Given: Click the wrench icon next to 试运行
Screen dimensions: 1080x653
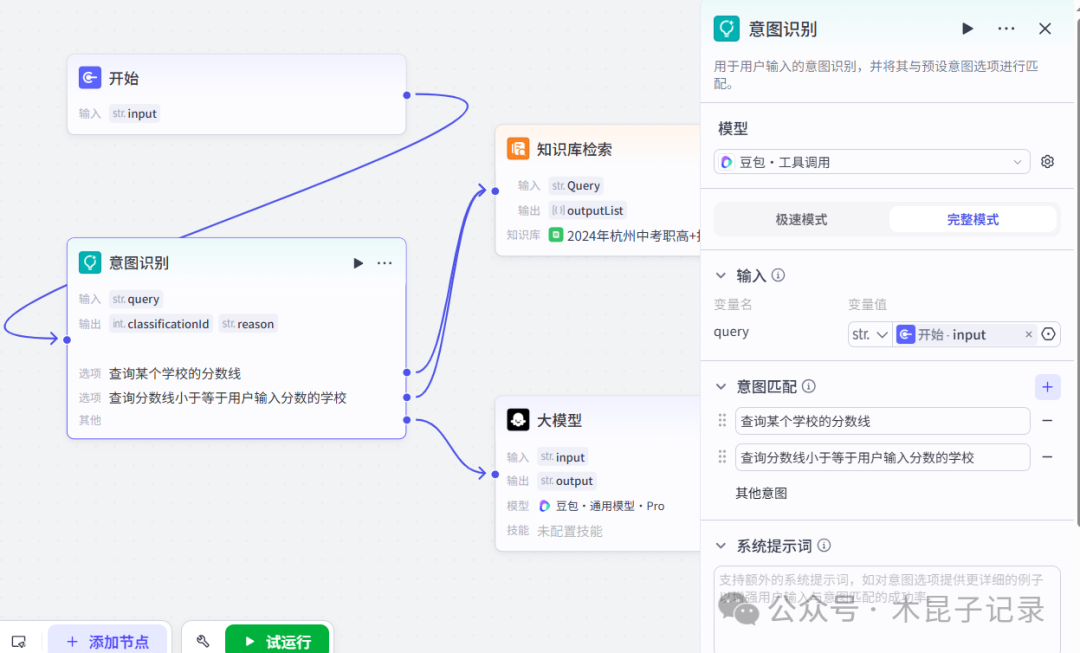Looking at the screenshot, I should pyautogui.click(x=203, y=640).
